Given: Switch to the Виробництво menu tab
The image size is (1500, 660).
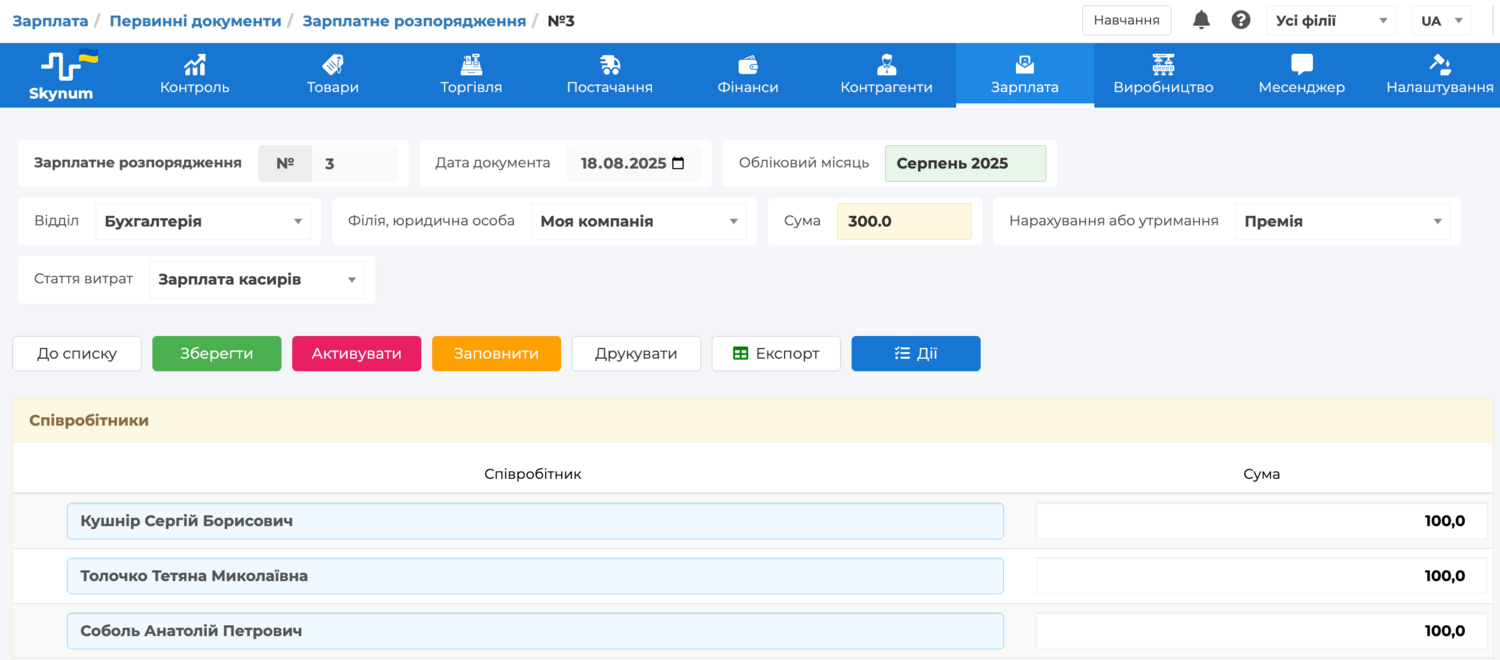Looking at the screenshot, I should tap(1163, 75).
